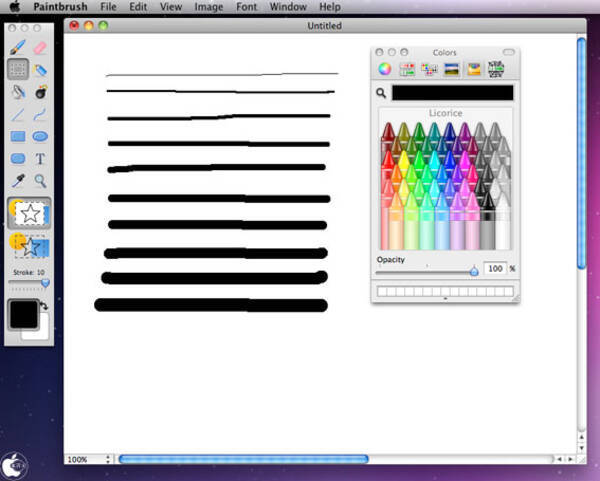The width and height of the screenshot is (600, 481).
Task: Open the zoom percentage dropdown
Action: click(88, 459)
